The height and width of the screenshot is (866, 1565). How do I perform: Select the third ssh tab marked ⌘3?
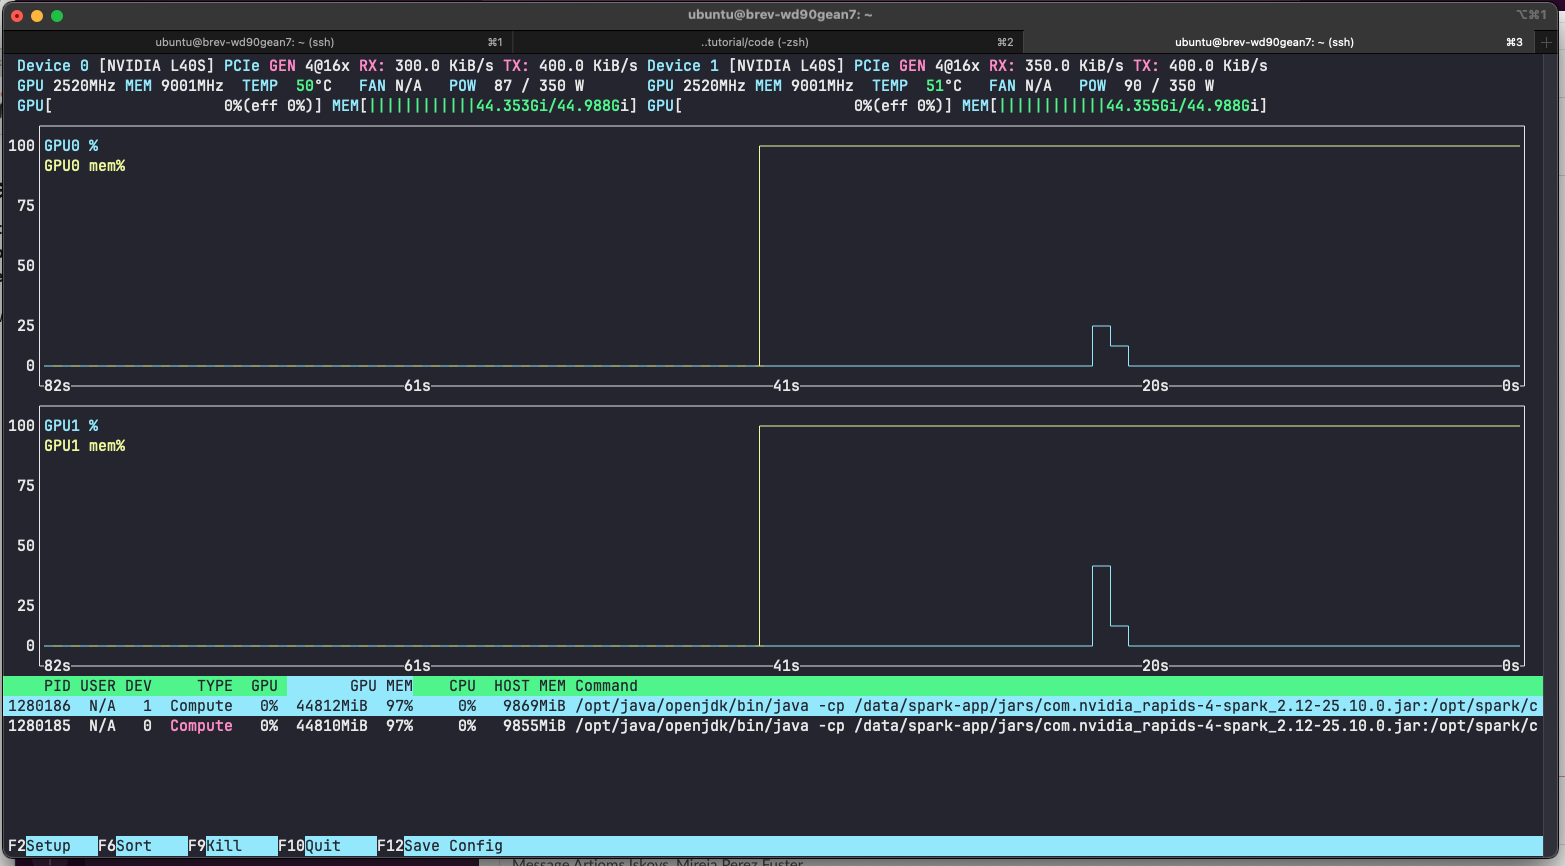click(1264, 42)
